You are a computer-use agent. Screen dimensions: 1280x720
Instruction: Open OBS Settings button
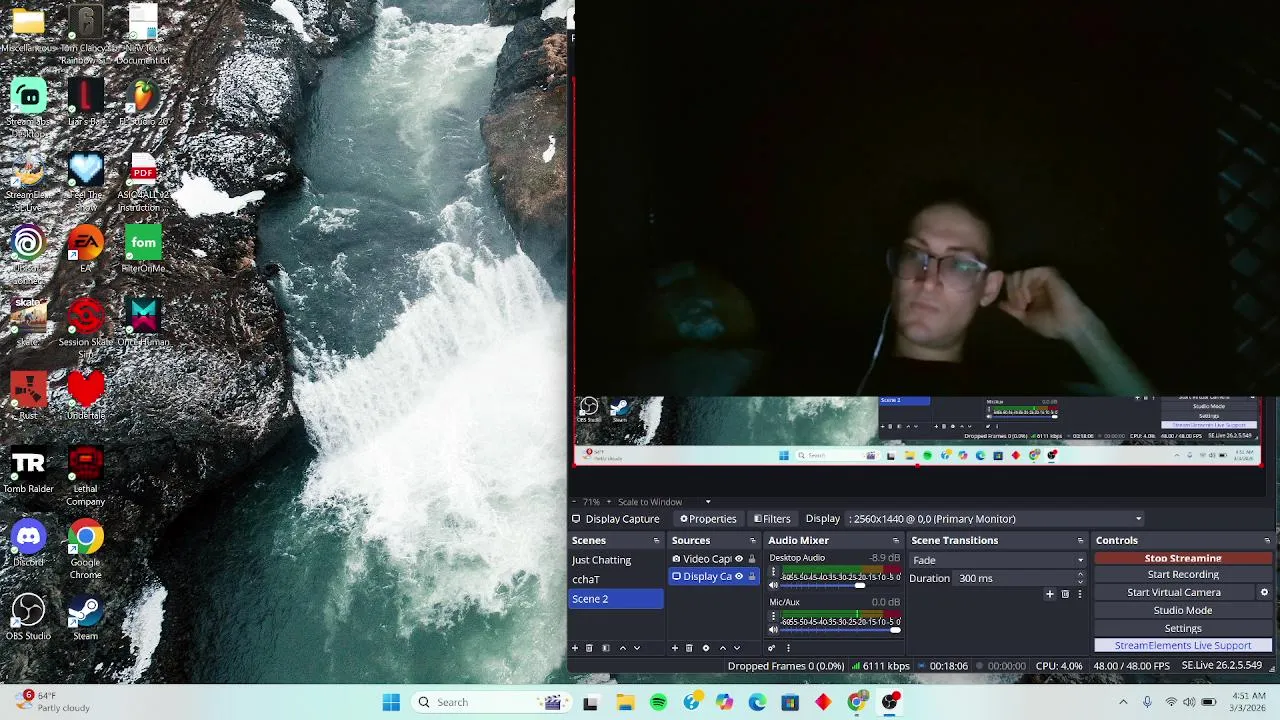coord(1183,628)
